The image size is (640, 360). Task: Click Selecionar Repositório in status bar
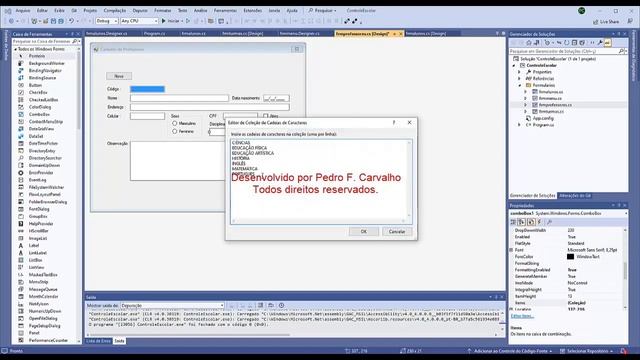[587, 351]
